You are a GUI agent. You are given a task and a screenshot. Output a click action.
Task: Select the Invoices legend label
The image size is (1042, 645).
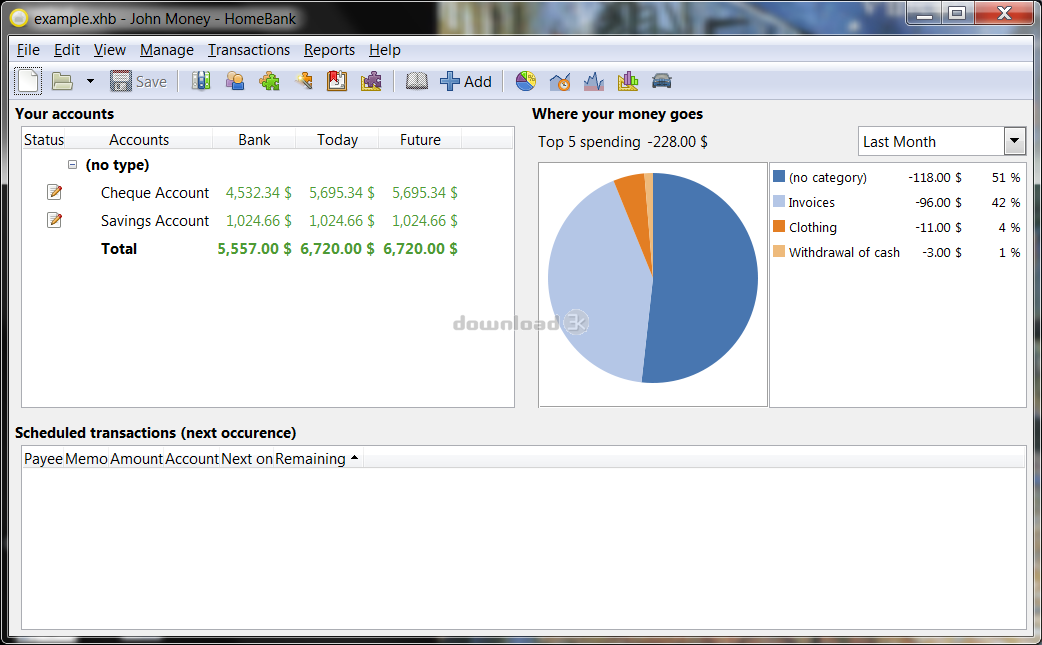[x=811, y=202]
